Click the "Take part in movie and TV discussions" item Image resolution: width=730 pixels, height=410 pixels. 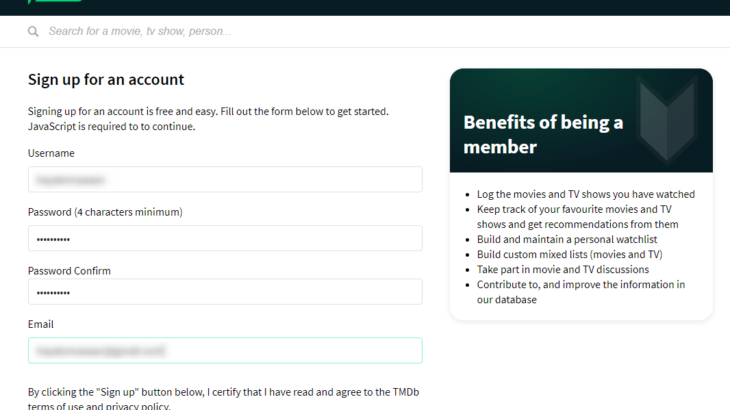coord(563,269)
